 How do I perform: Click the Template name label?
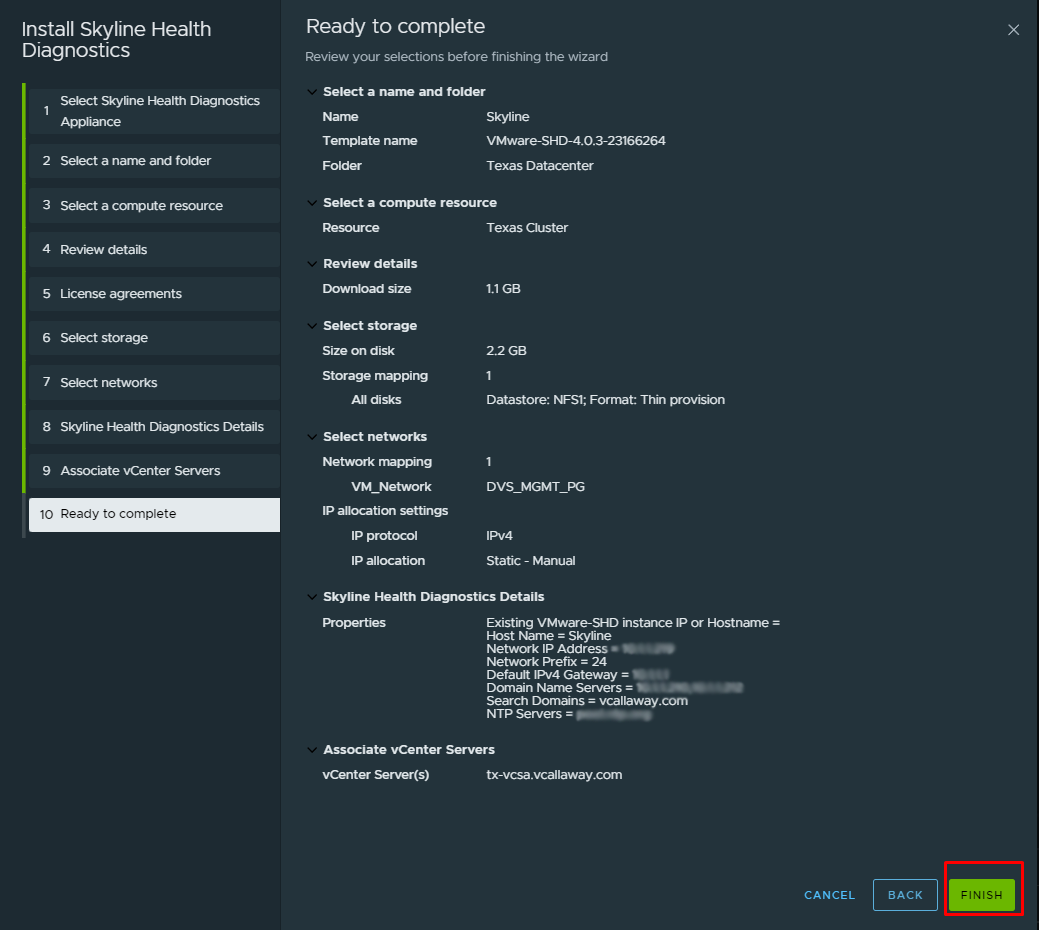pyautogui.click(x=370, y=140)
